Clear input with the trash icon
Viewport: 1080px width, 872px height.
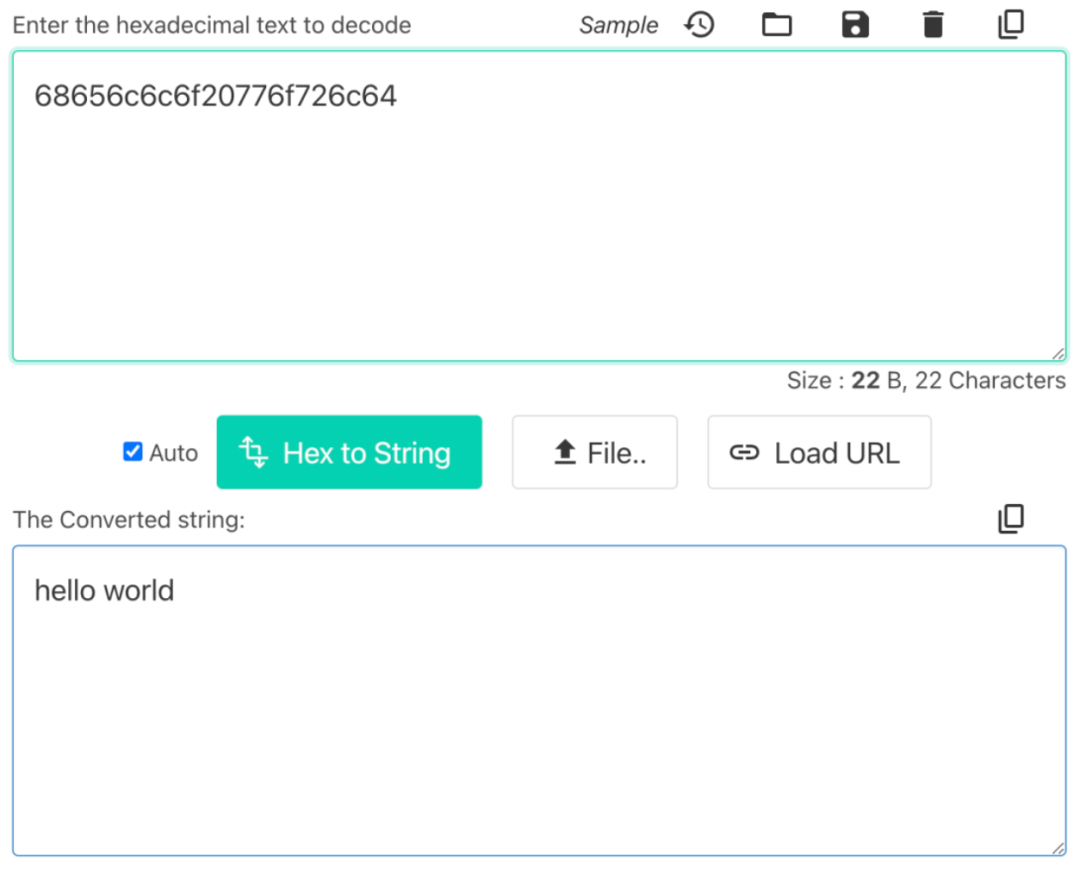coord(933,25)
